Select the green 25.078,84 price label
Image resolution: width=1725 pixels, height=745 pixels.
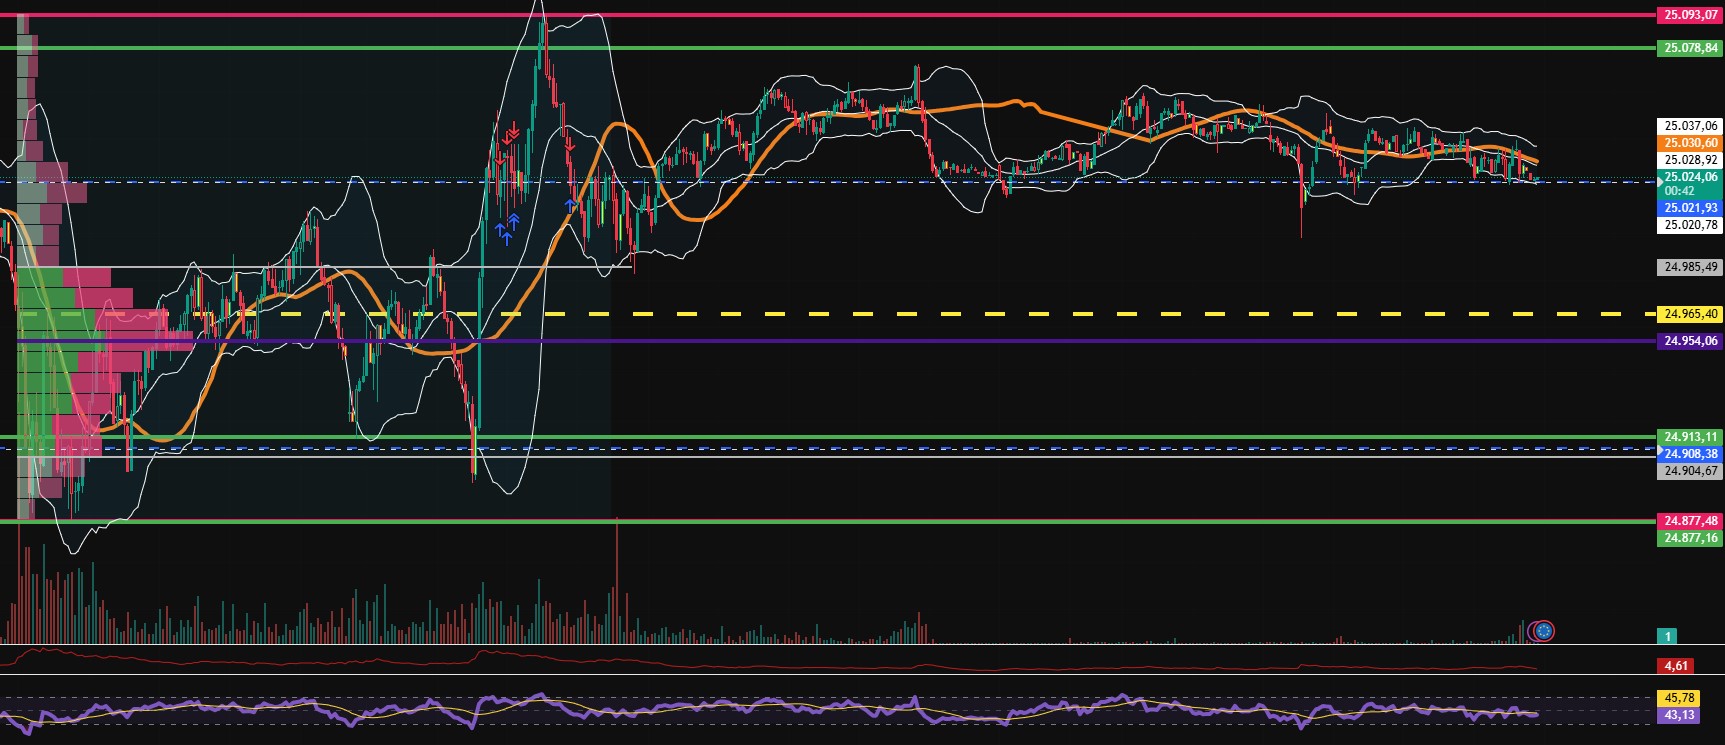[1690, 48]
